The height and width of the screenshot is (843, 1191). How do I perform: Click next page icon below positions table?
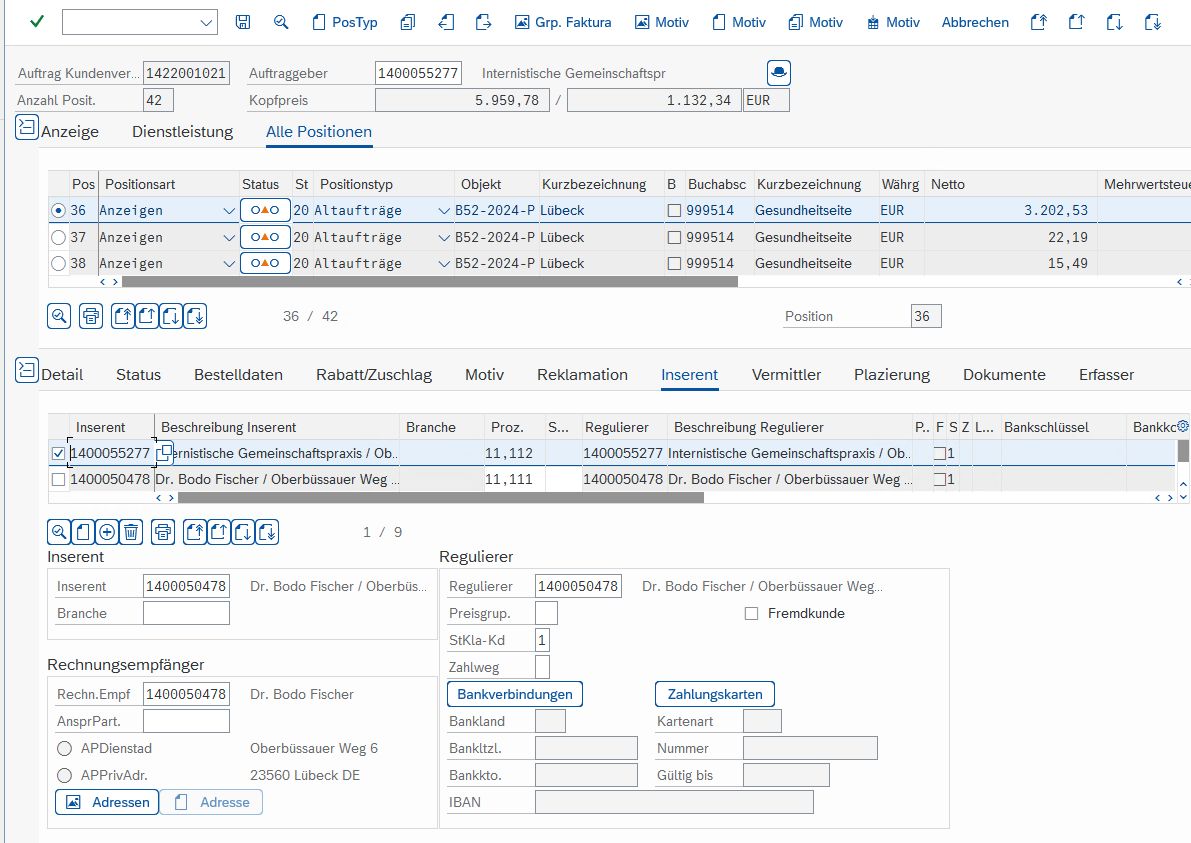tap(172, 316)
